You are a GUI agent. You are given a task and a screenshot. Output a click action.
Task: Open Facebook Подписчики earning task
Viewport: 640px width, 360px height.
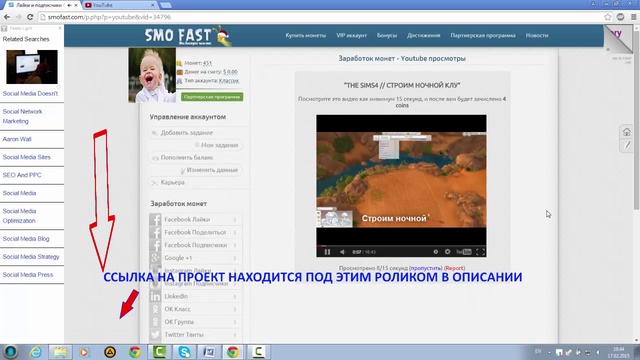click(x=196, y=245)
